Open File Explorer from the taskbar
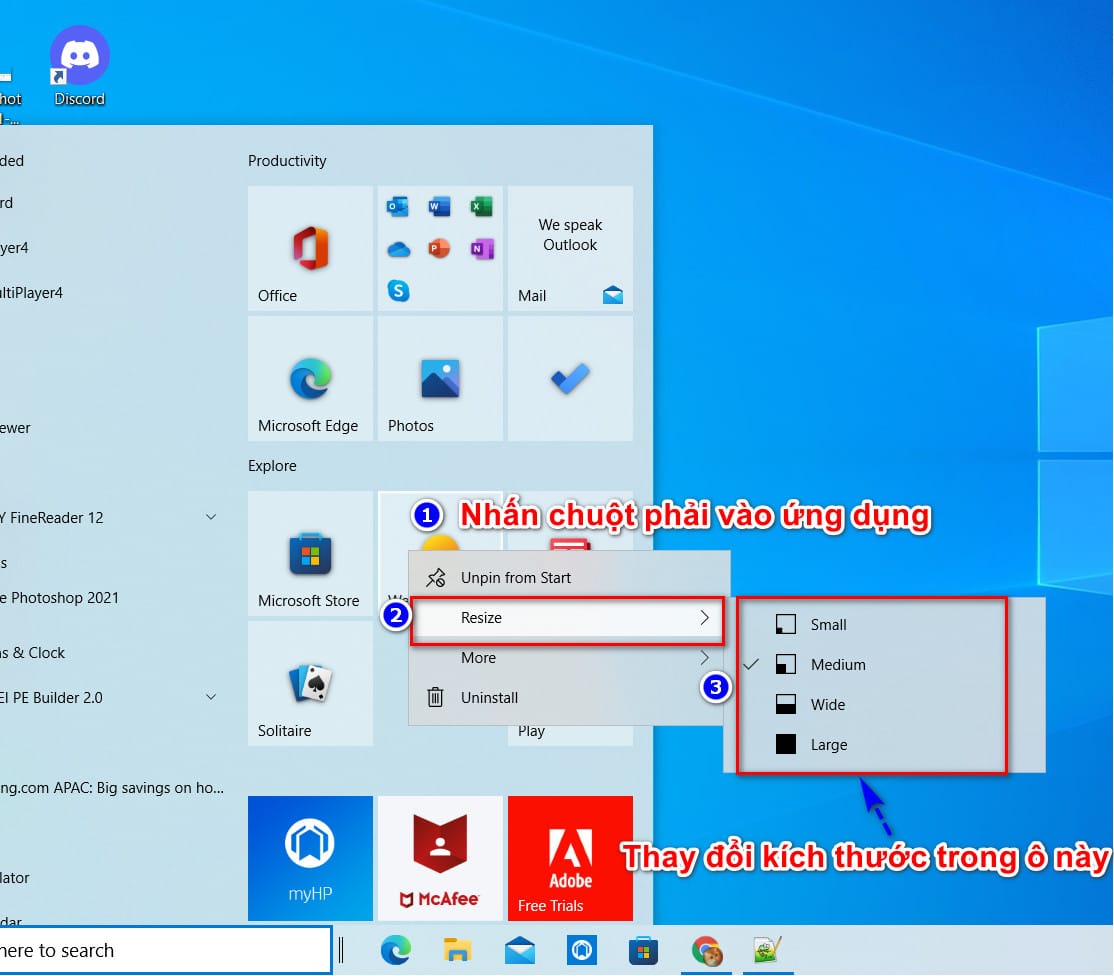The height and width of the screenshot is (976, 1114). [458, 950]
